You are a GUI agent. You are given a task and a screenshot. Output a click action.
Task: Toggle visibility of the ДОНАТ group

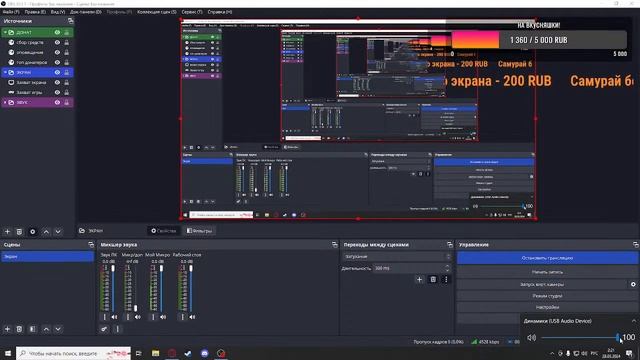(57, 32)
